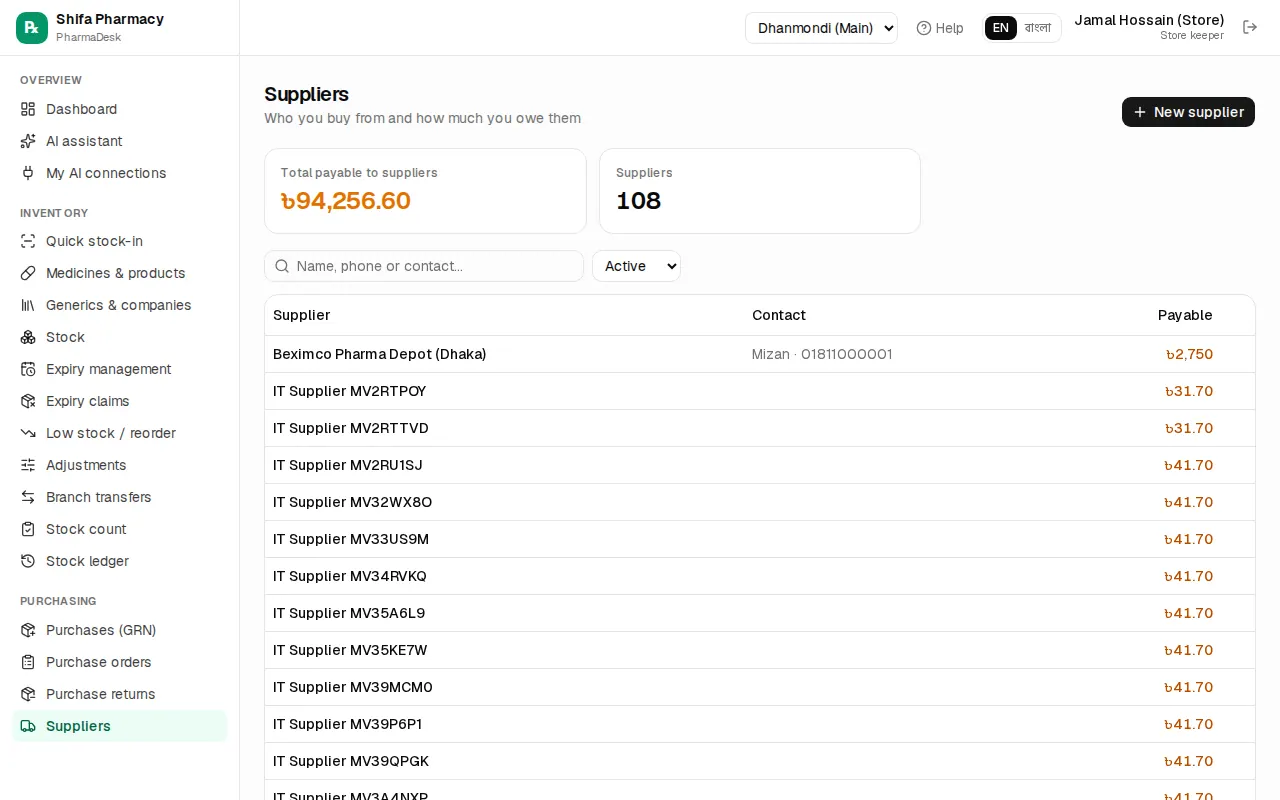Click the Quick stock-in scan icon
The image size is (1280, 800).
[28, 241]
